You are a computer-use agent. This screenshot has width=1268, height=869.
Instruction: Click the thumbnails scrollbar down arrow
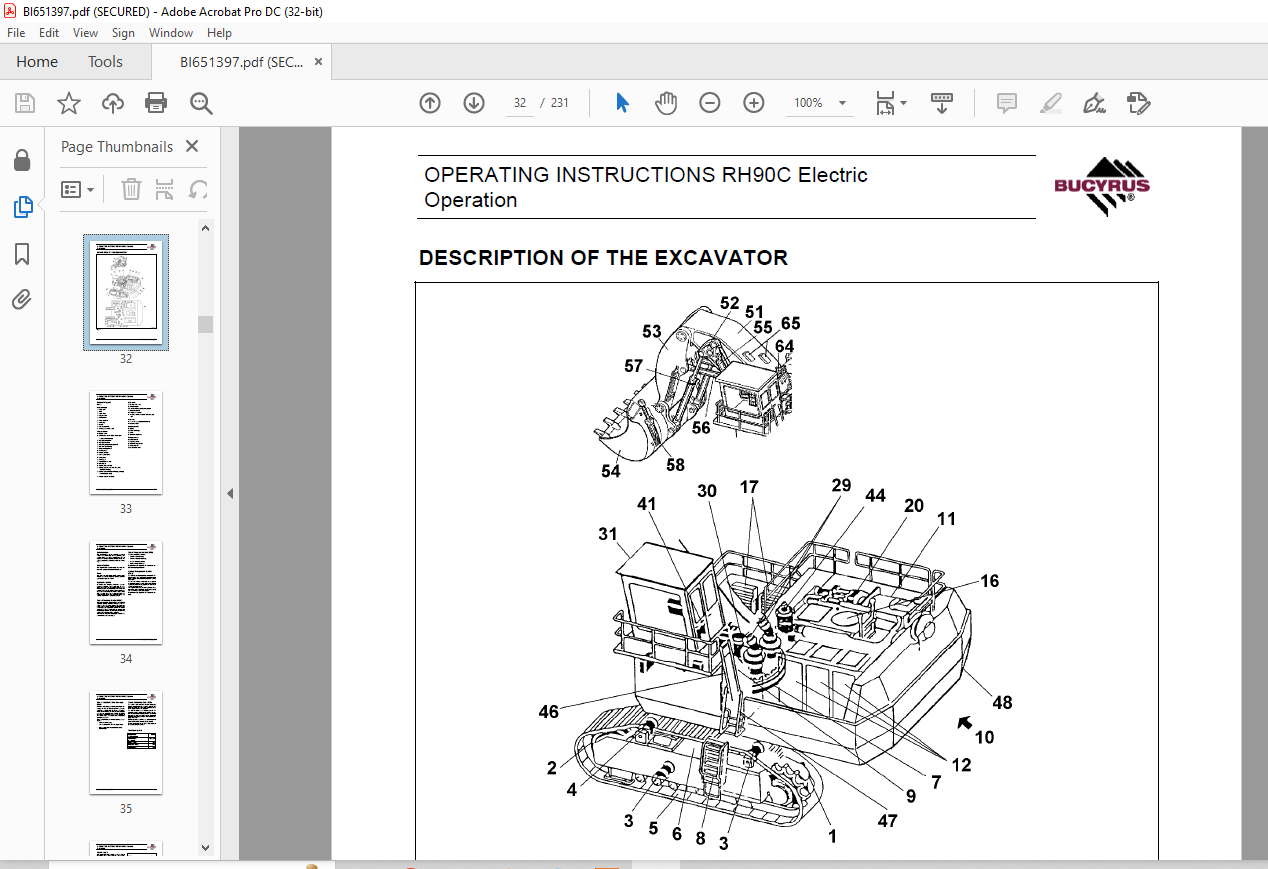(x=205, y=848)
